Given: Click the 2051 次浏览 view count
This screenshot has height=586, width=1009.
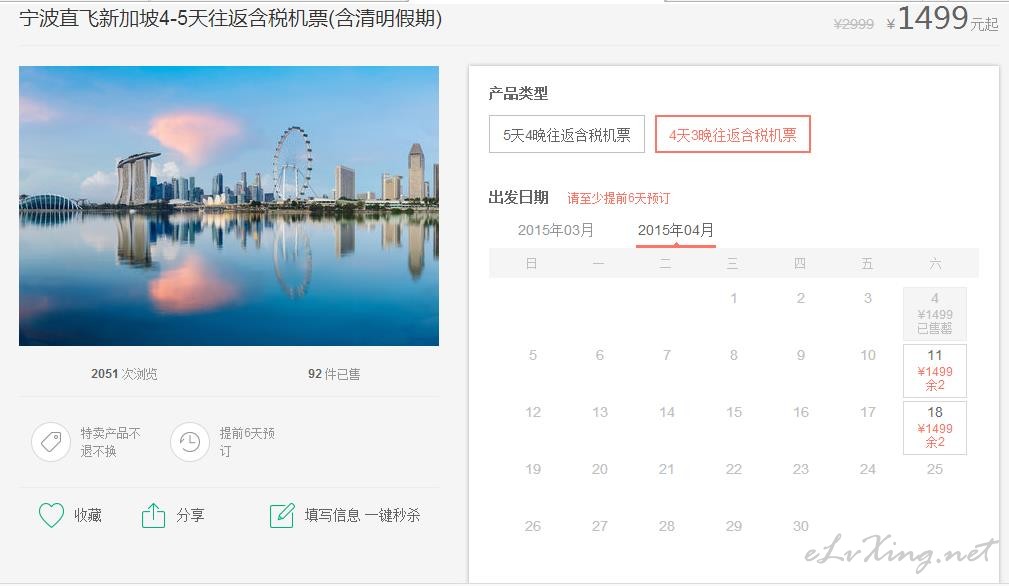Looking at the screenshot, I should coord(124,374).
